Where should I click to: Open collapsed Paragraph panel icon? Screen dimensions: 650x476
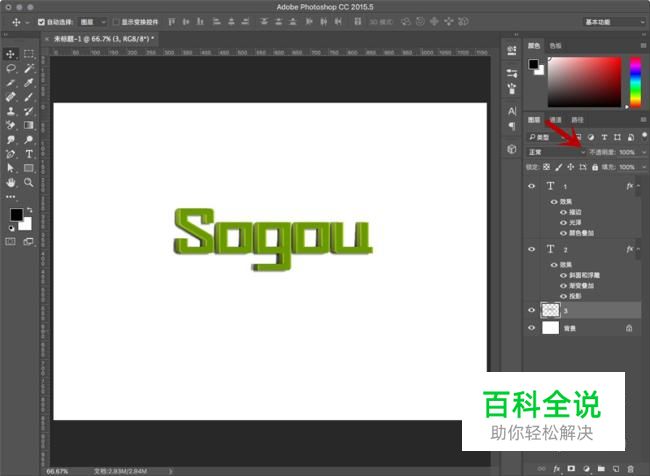(512, 126)
